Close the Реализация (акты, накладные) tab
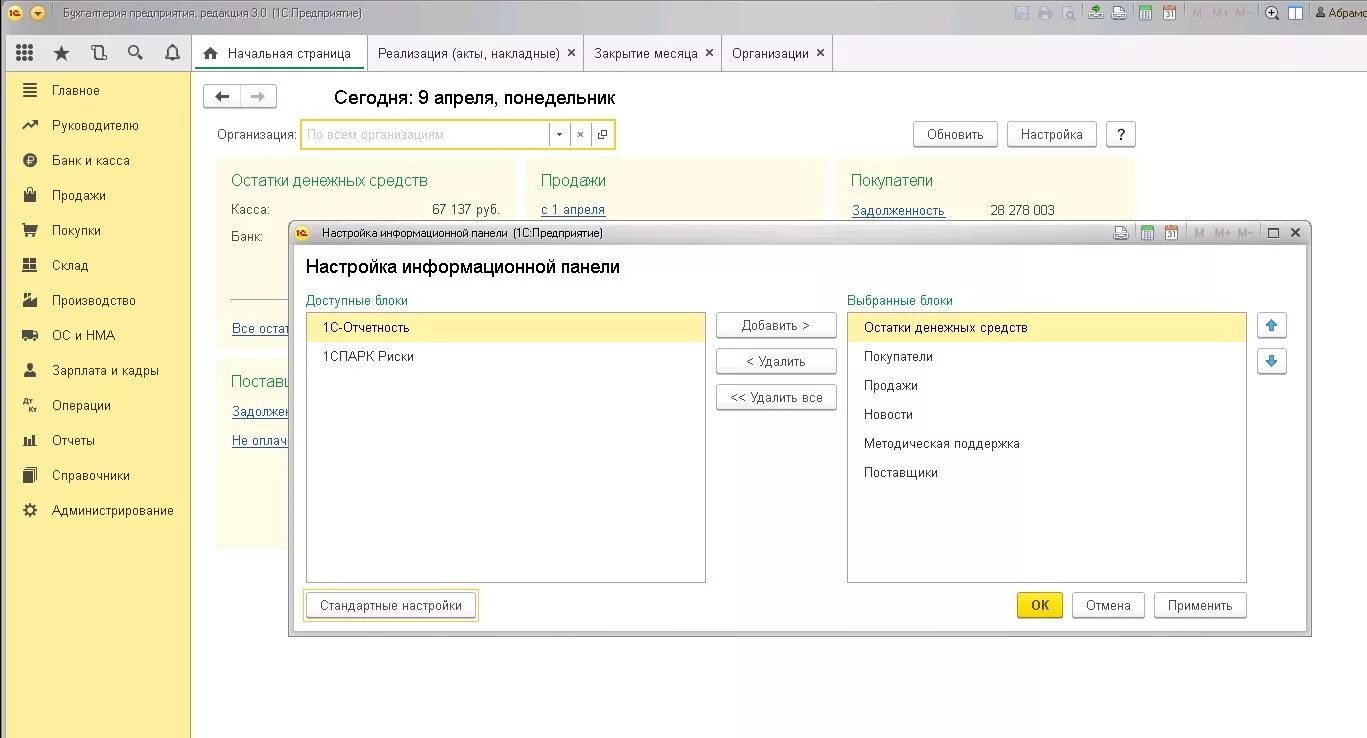Screen dimensions: 1367x738 click(571, 53)
